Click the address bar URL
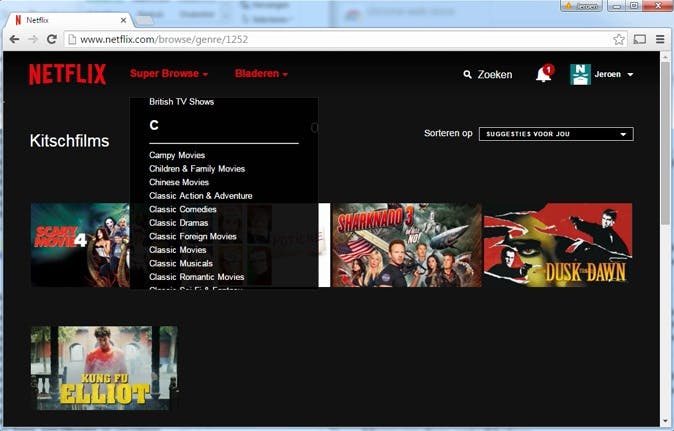This screenshot has height=431, width=674. [164, 40]
